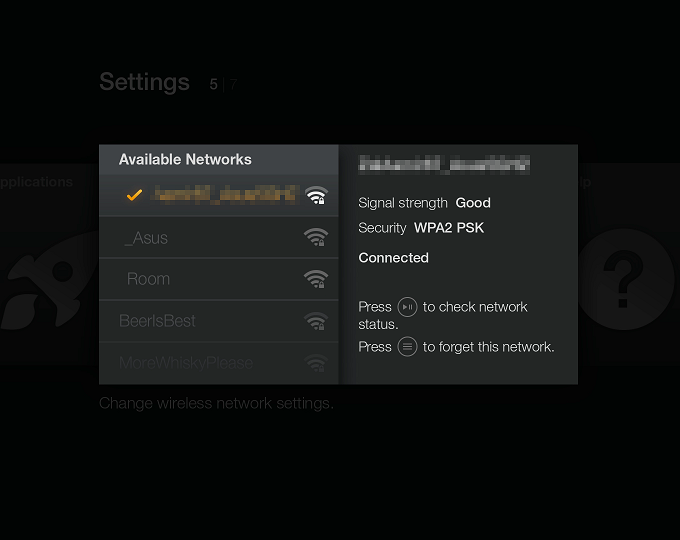Viewport: 680px width, 540px height.
Task: Click the Applications label on left edge
Action: click(x=36, y=182)
